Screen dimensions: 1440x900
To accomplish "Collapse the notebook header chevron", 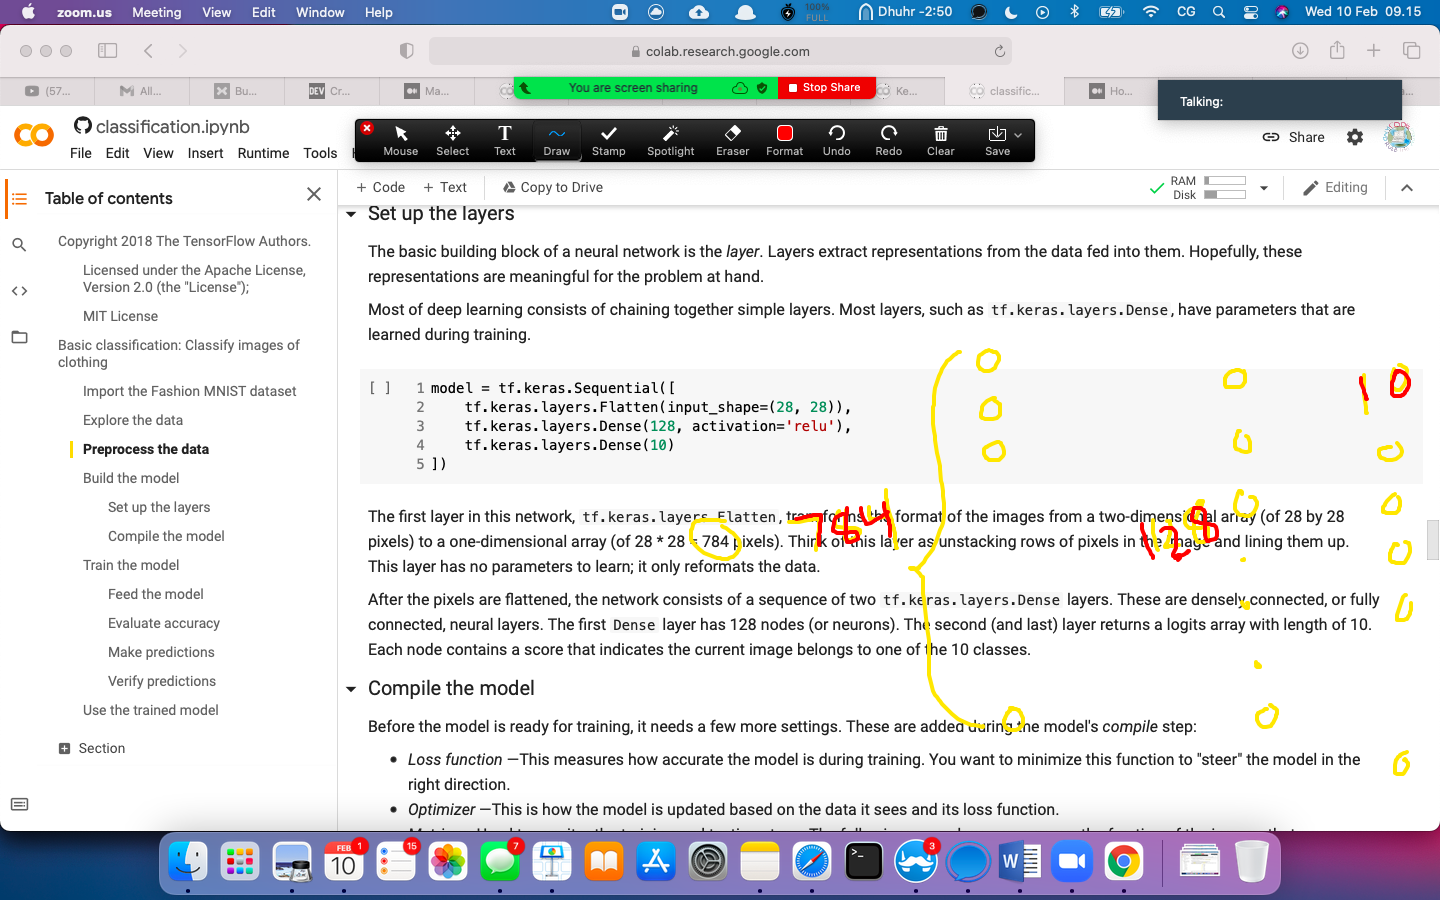I will pyautogui.click(x=1407, y=188).
